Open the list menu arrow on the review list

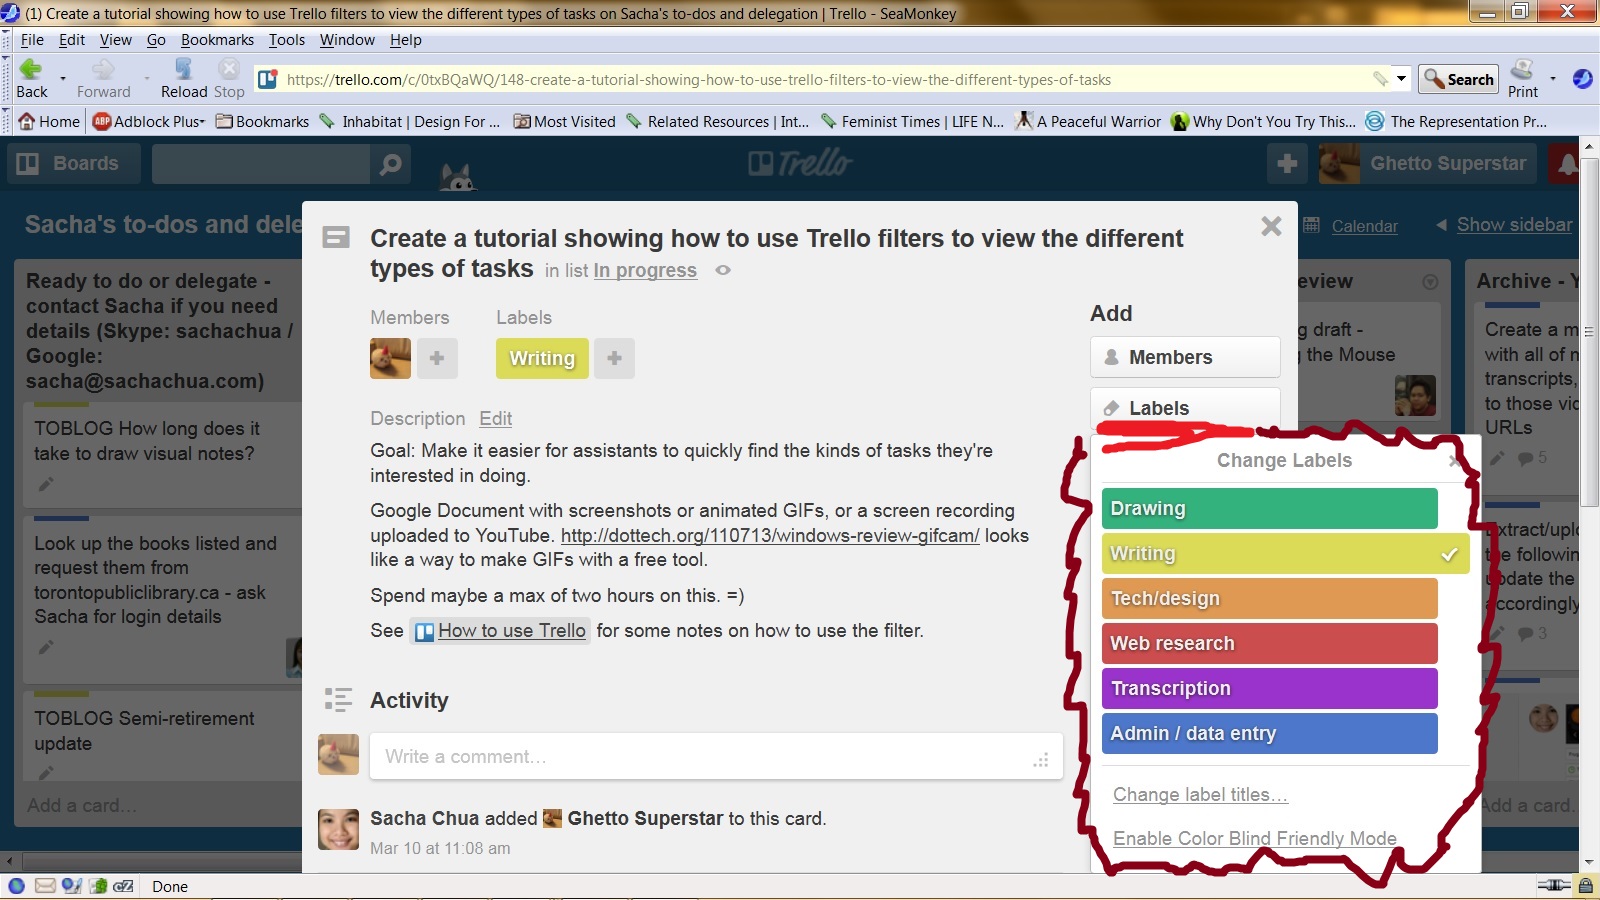tap(1430, 282)
